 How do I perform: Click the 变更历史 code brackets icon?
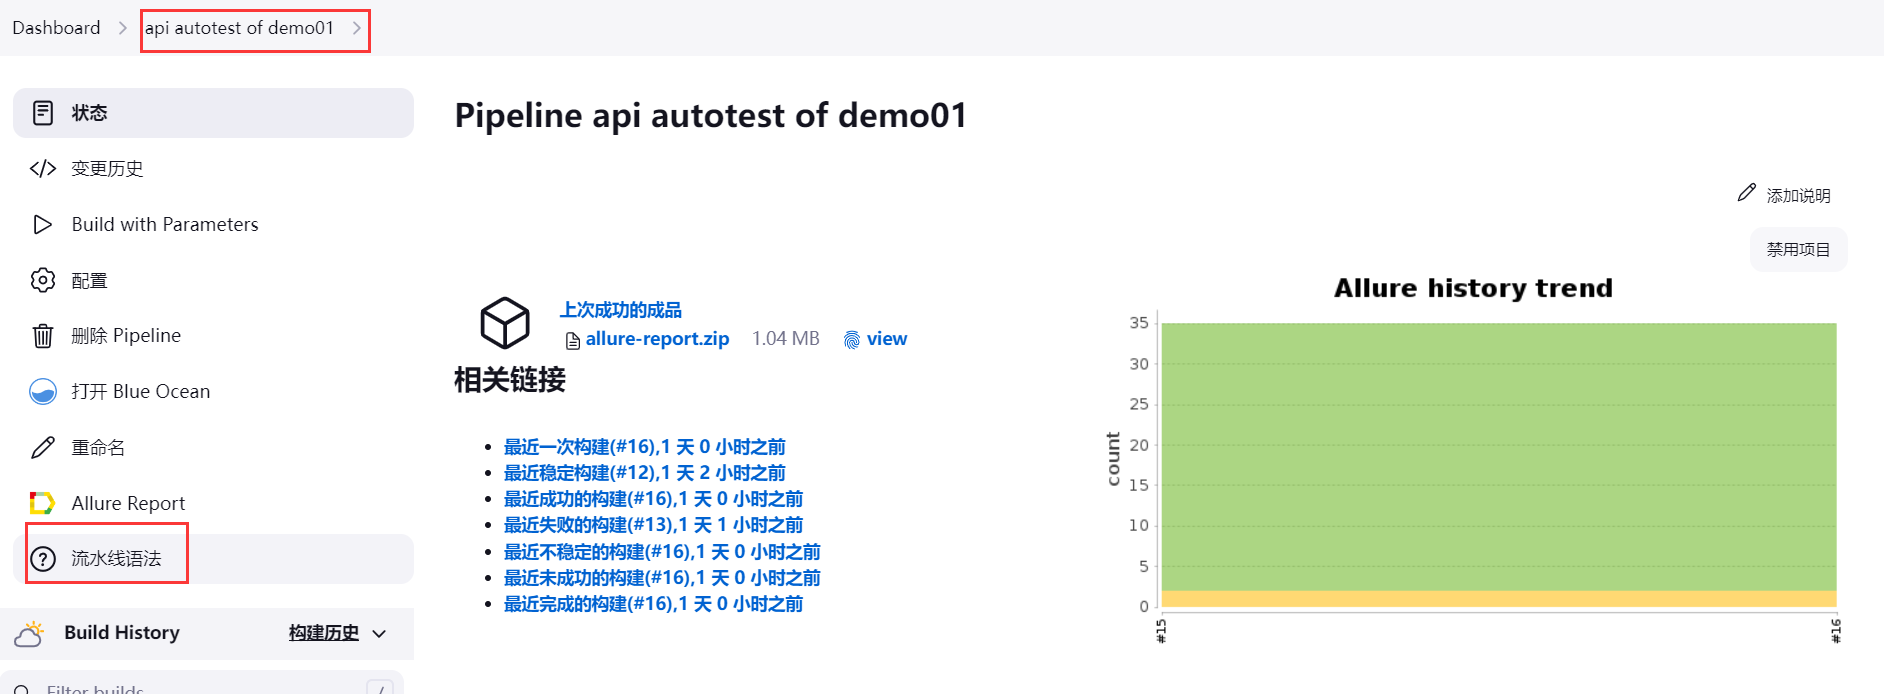tap(43, 169)
